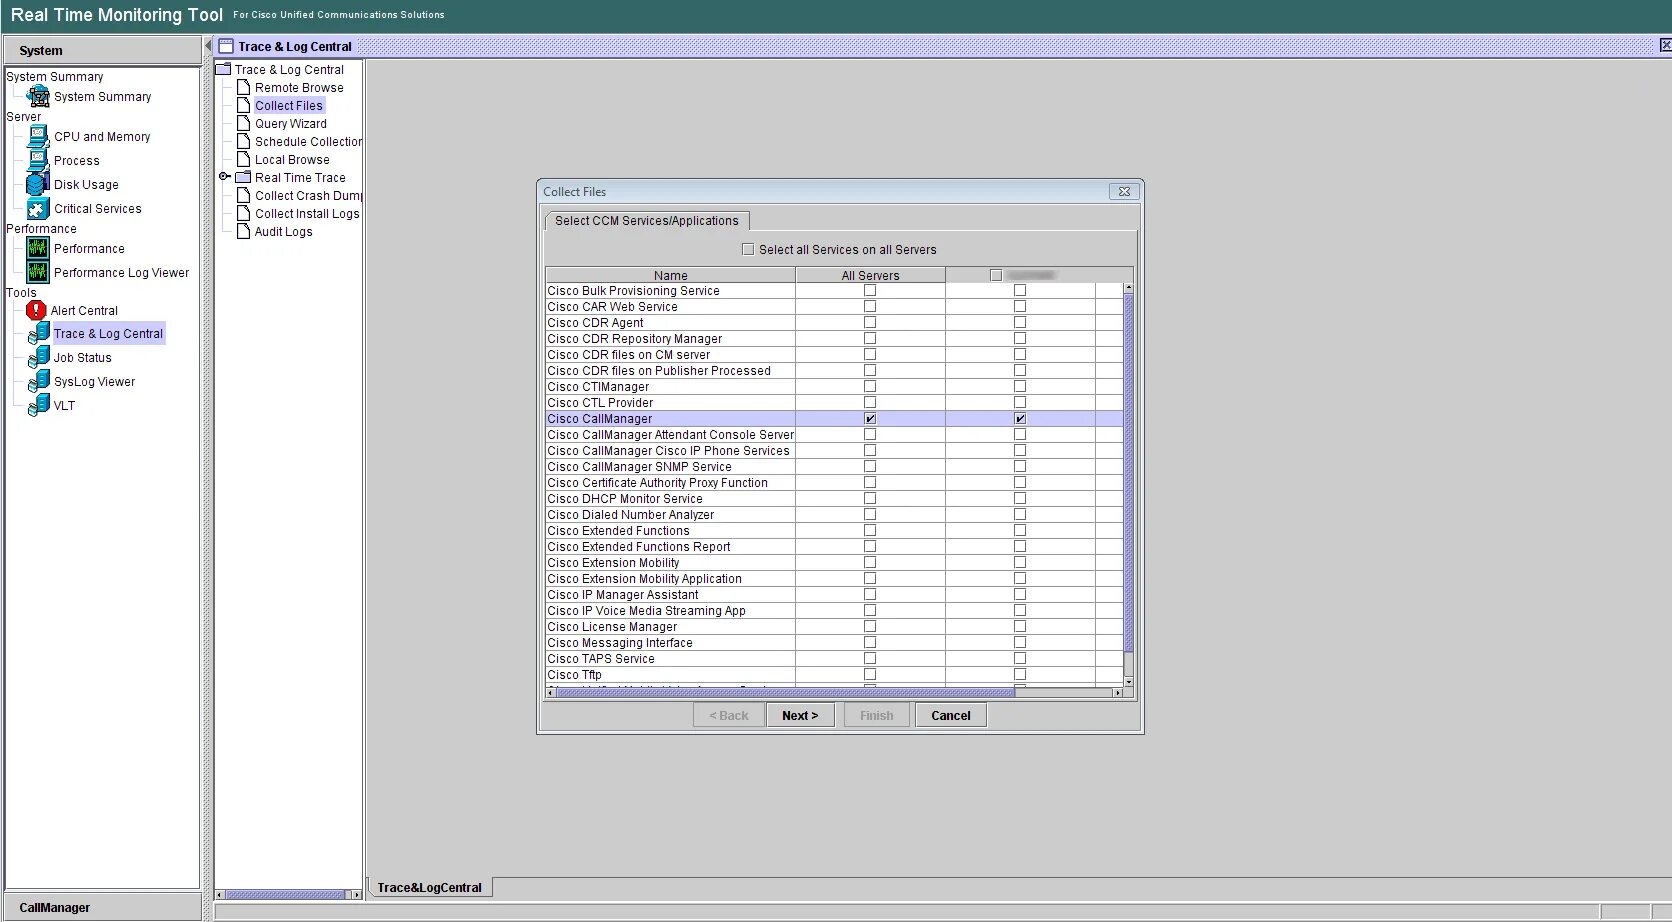Check All Servers for Cisco Tftp
1672x922 pixels.
(x=870, y=675)
